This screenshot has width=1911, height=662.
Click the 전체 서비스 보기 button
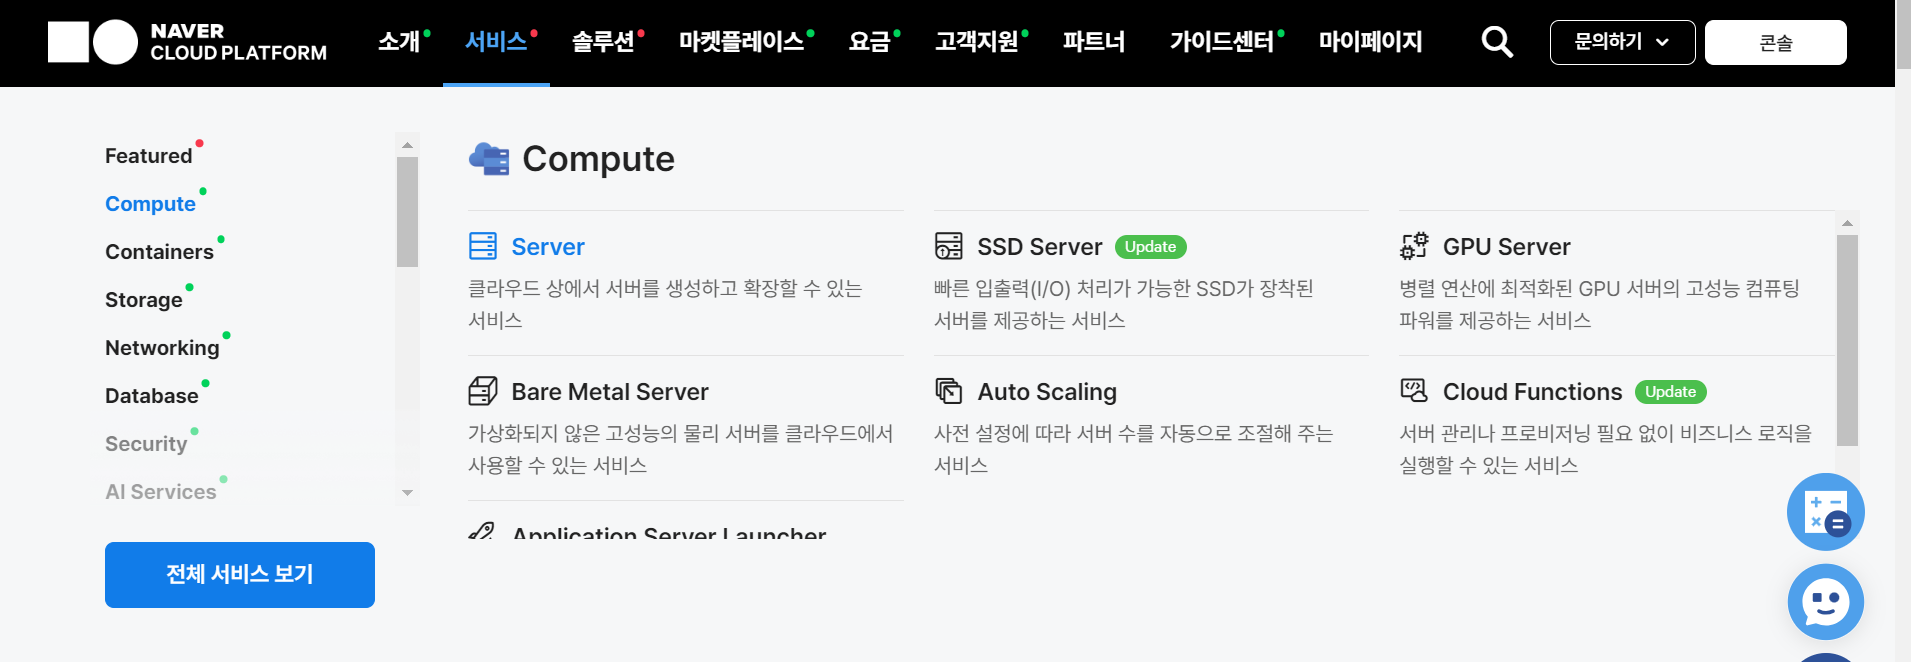pos(240,575)
